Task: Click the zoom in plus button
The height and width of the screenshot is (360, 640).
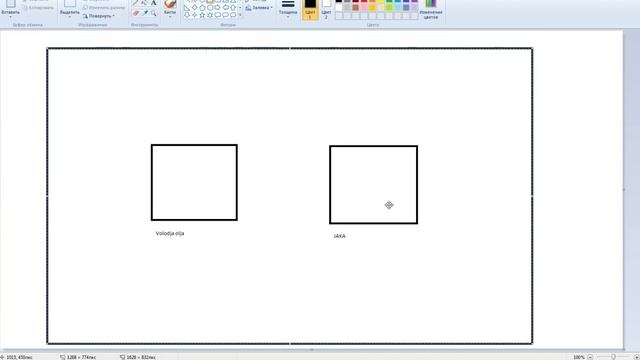Action: click(x=636, y=357)
